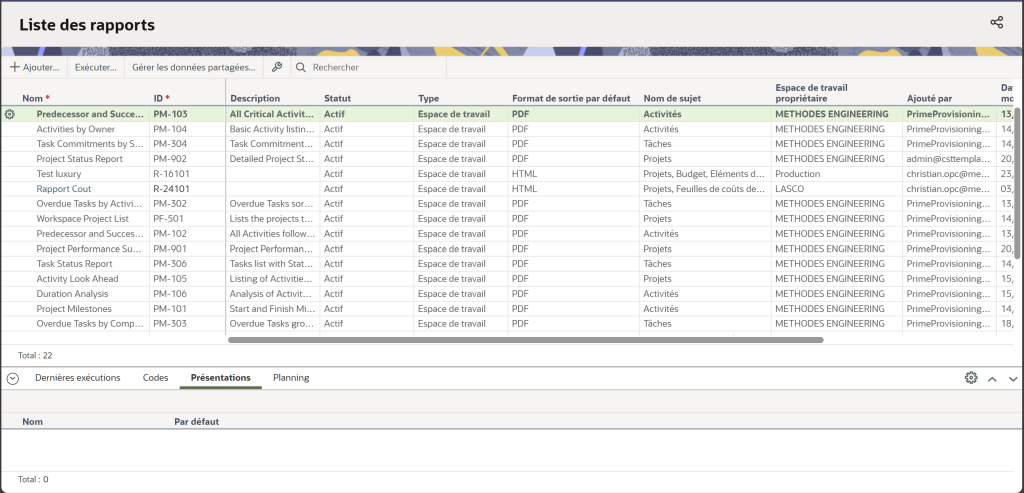Screen dimensions: 1024x493
Task: Click the plus icon on Ajouter
Action: point(14,67)
